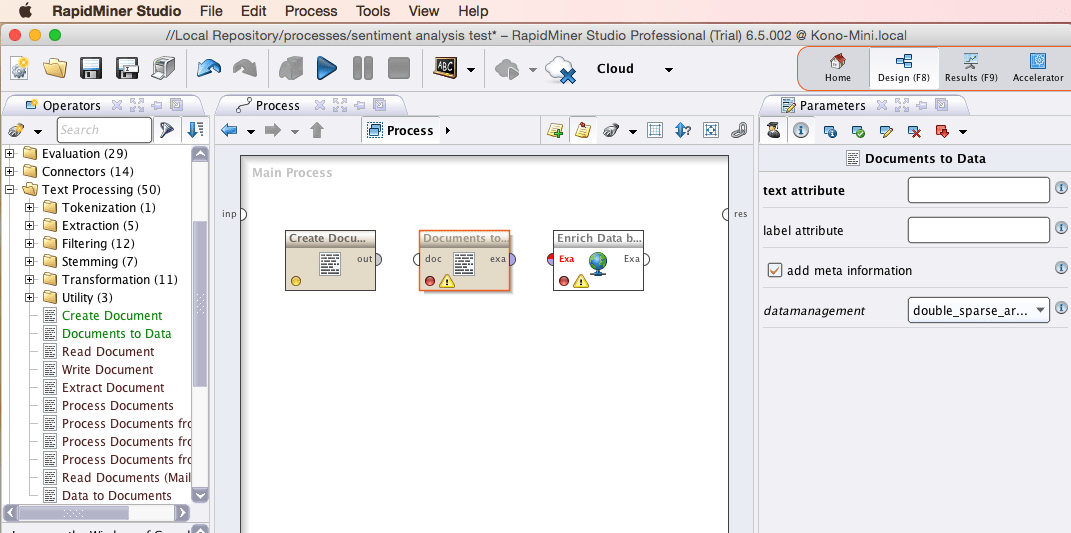Screen dimensions: 1071x533
Task: Toggle expert mode graduate icon
Action: (773, 130)
